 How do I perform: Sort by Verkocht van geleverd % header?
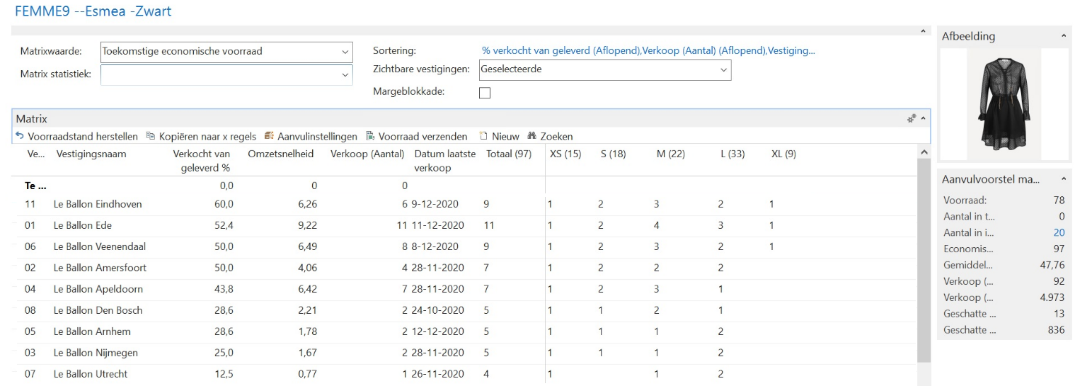(202, 161)
